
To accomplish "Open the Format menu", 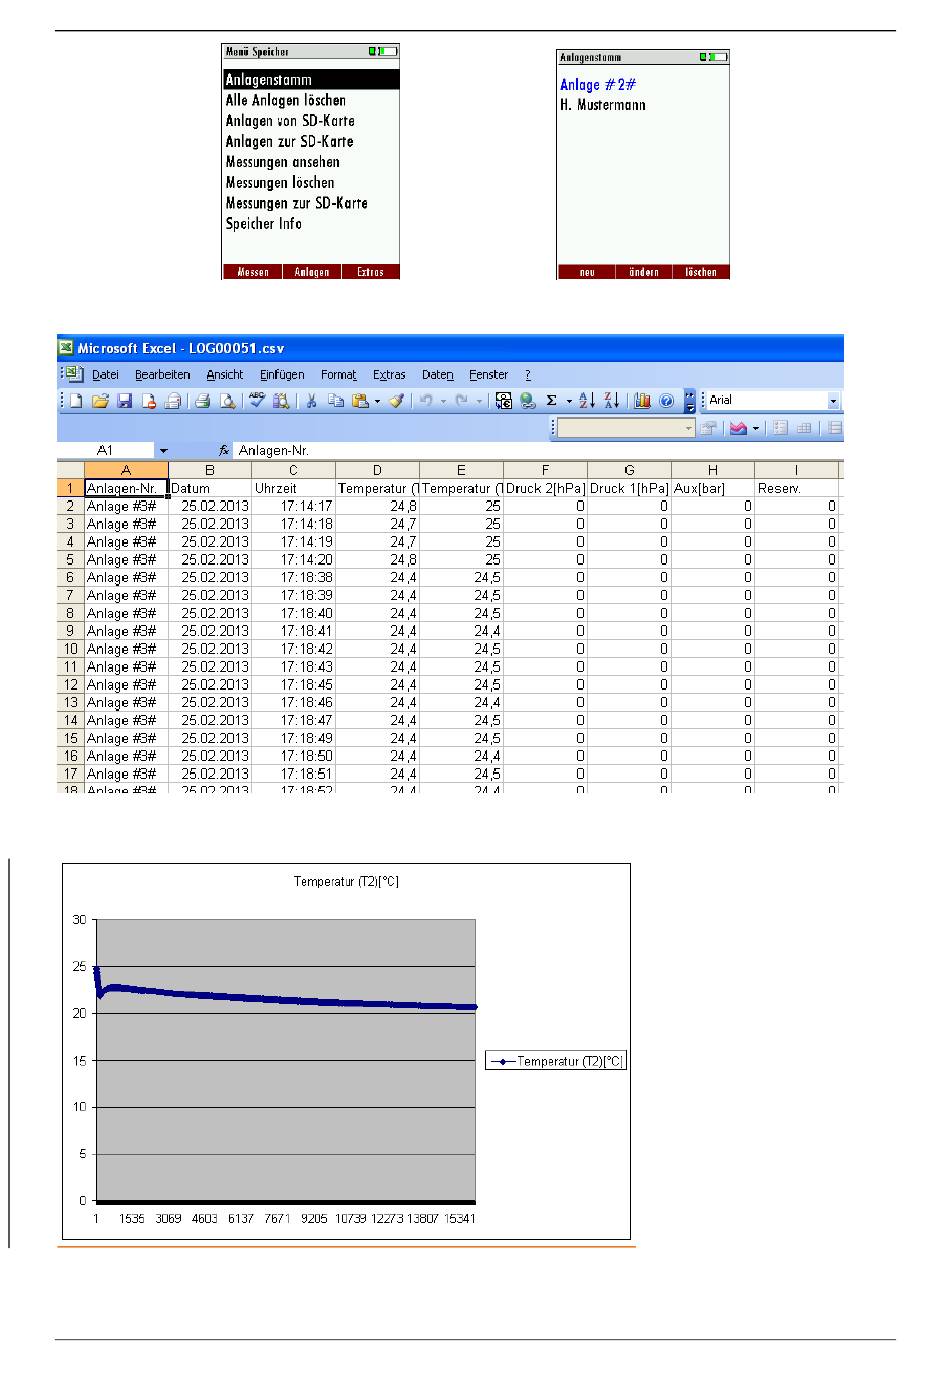I will click(x=339, y=375).
